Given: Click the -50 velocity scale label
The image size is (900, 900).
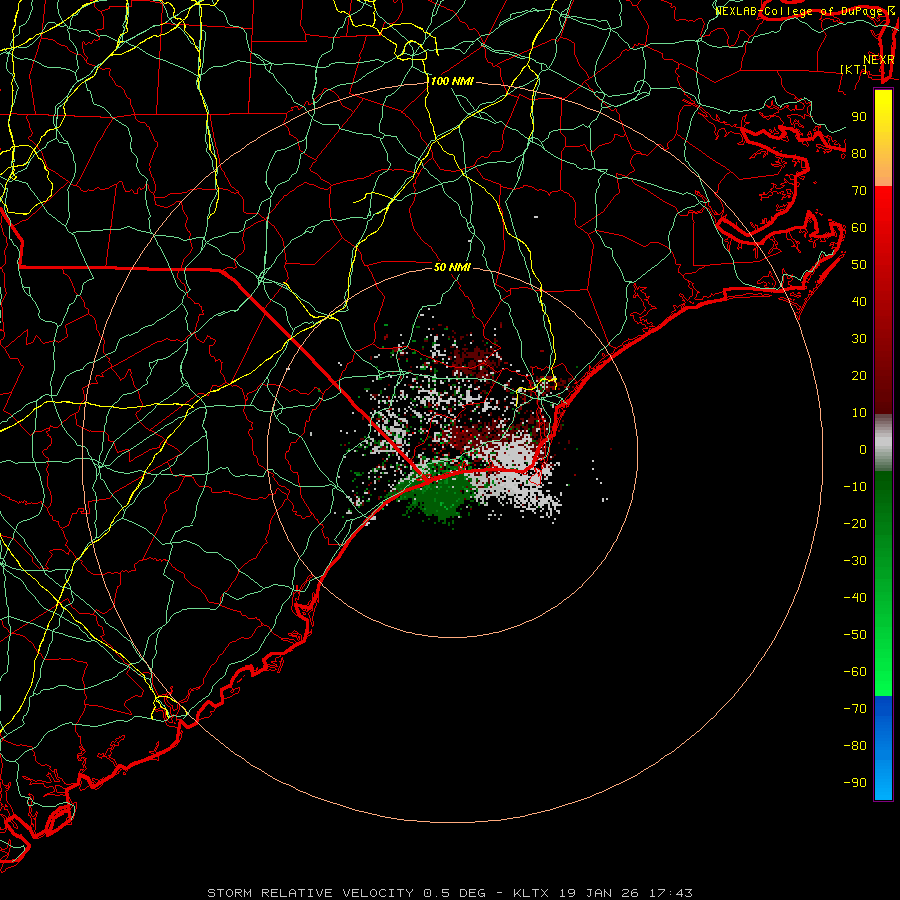Looking at the screenshot, I should [x=855, y=635].
